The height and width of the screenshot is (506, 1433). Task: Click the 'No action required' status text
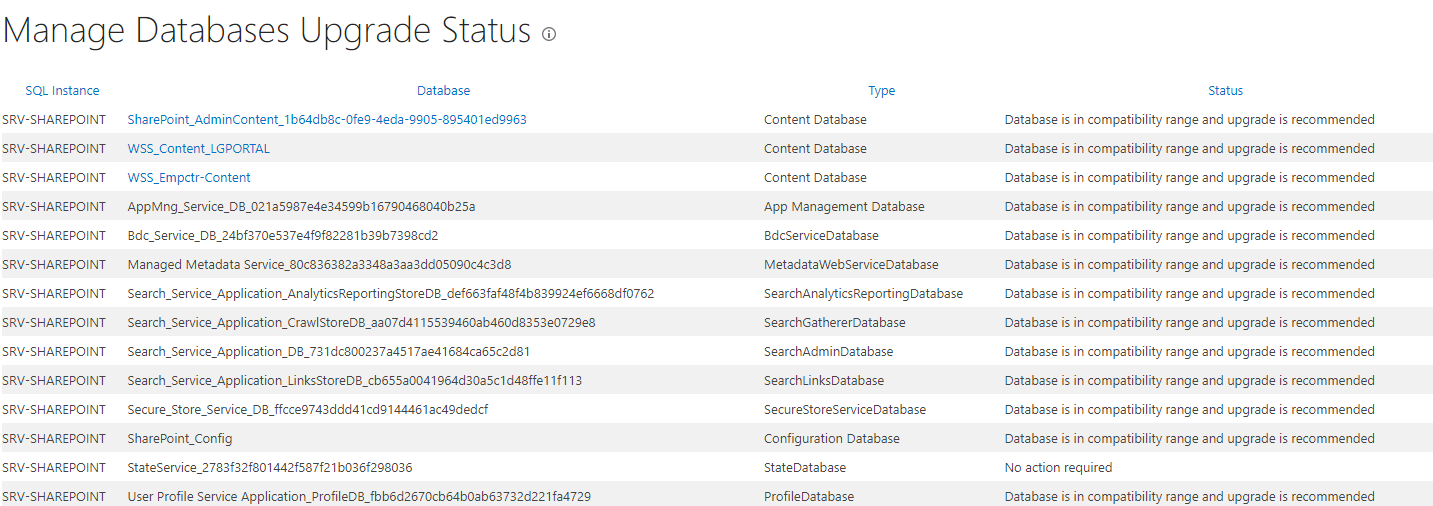(1058, 468)
